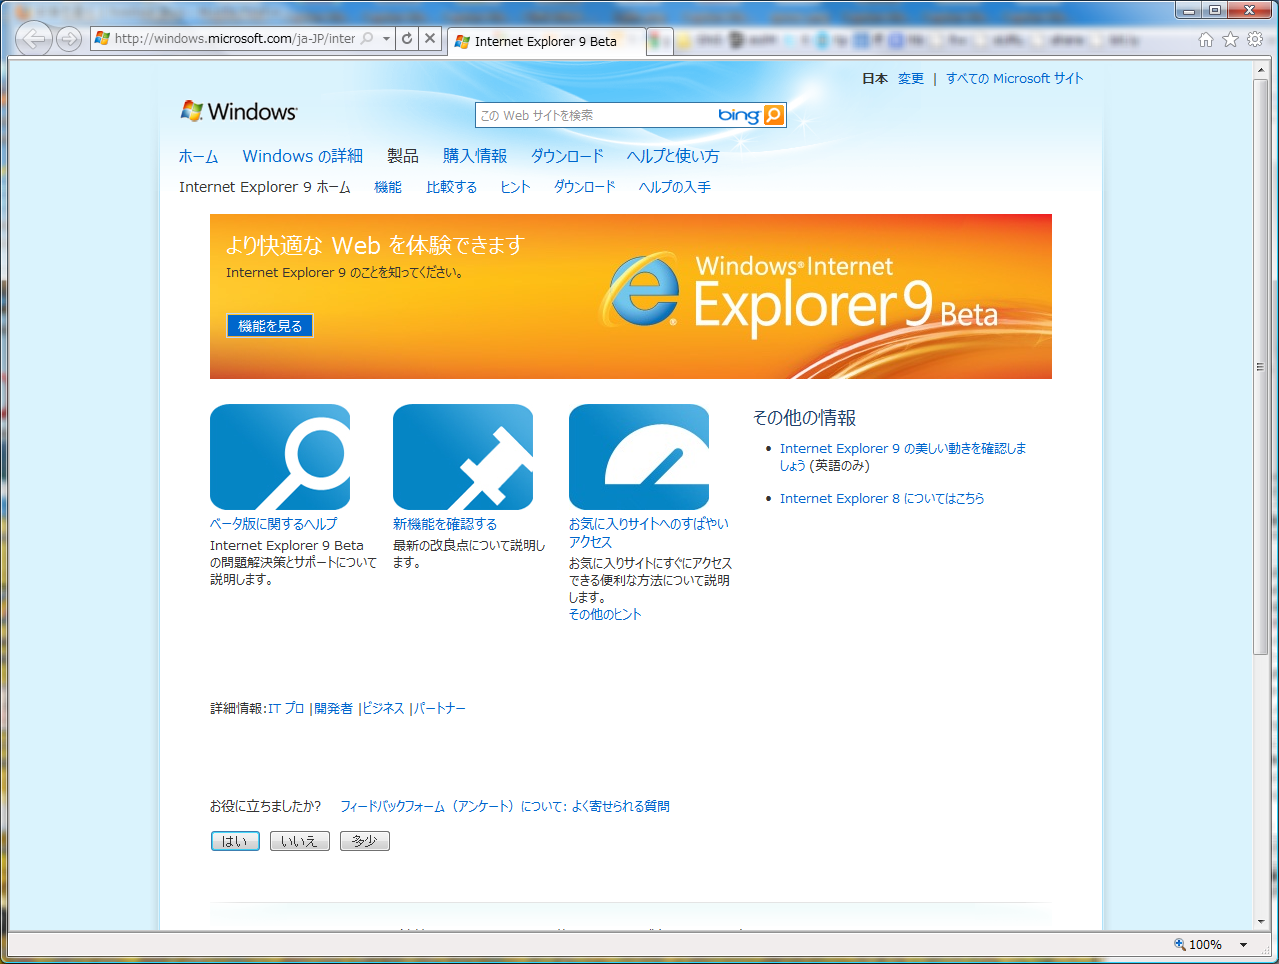Open Internet Explorer 8 についてはこちら link

pyautogui.click(x=882, y=498)
